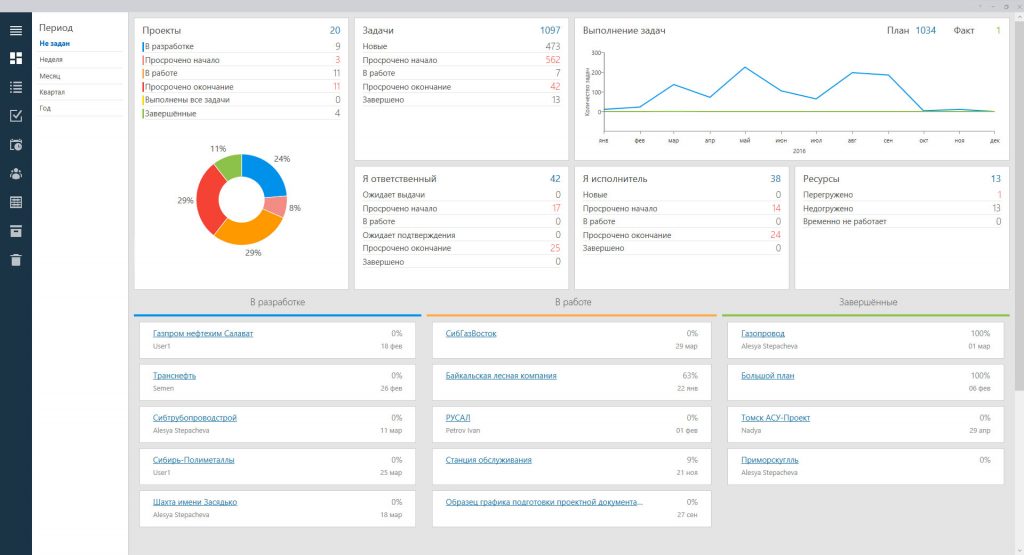Open the 'Газпром нефтехим Салават' project link

pos(203,333)
